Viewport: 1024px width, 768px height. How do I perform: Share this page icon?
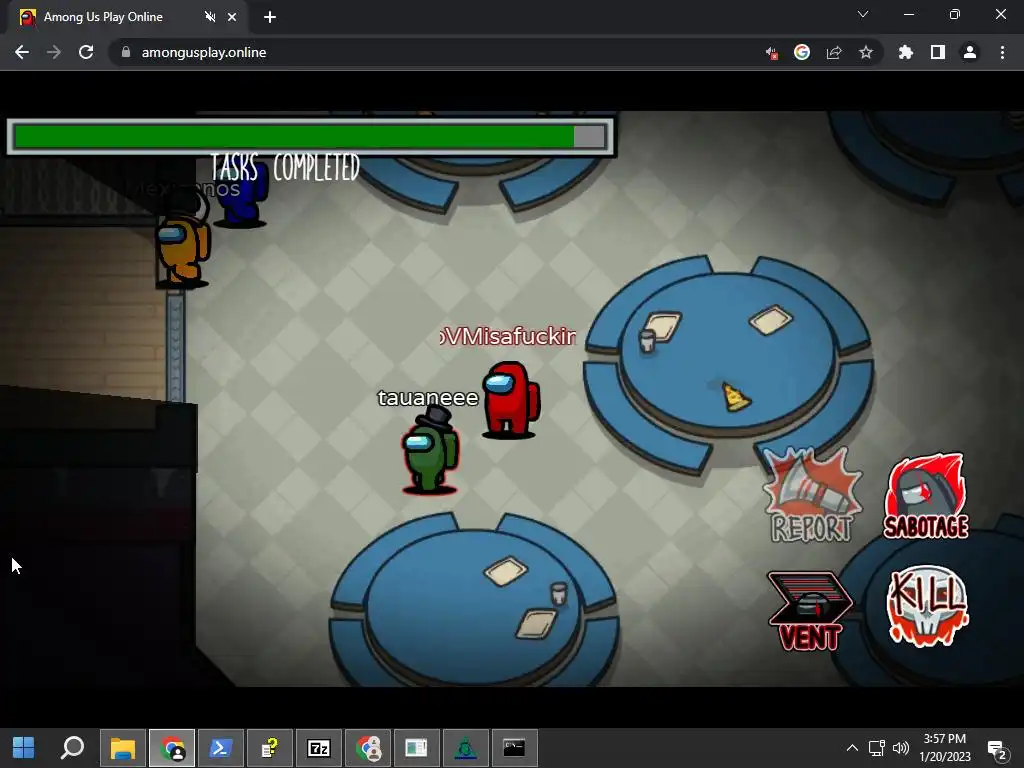[x=834, y=52]
